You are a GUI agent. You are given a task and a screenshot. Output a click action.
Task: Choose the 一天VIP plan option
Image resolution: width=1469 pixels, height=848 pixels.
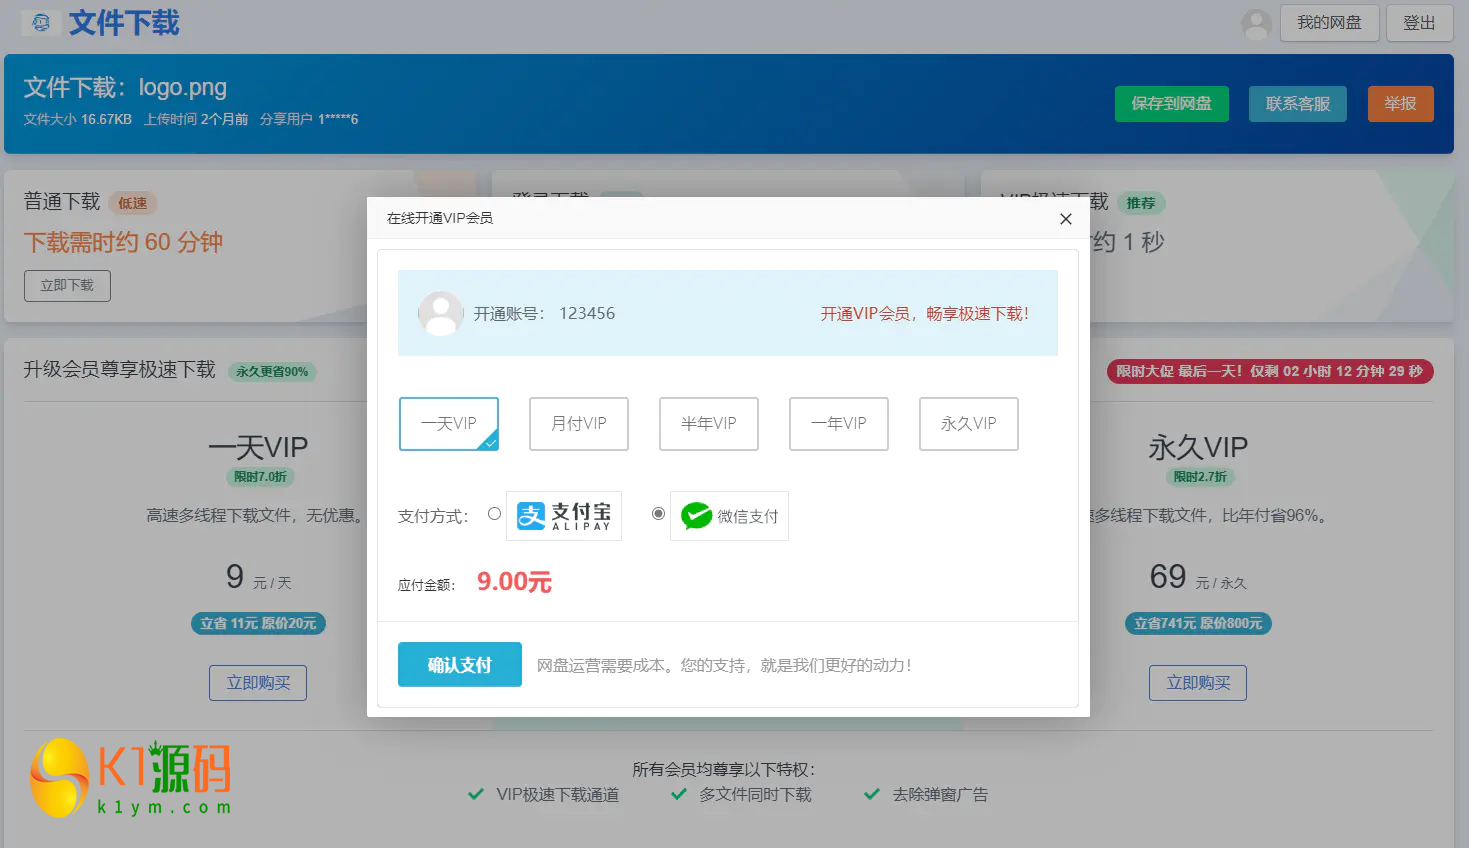pyautogui.click(x=449, y=424)
